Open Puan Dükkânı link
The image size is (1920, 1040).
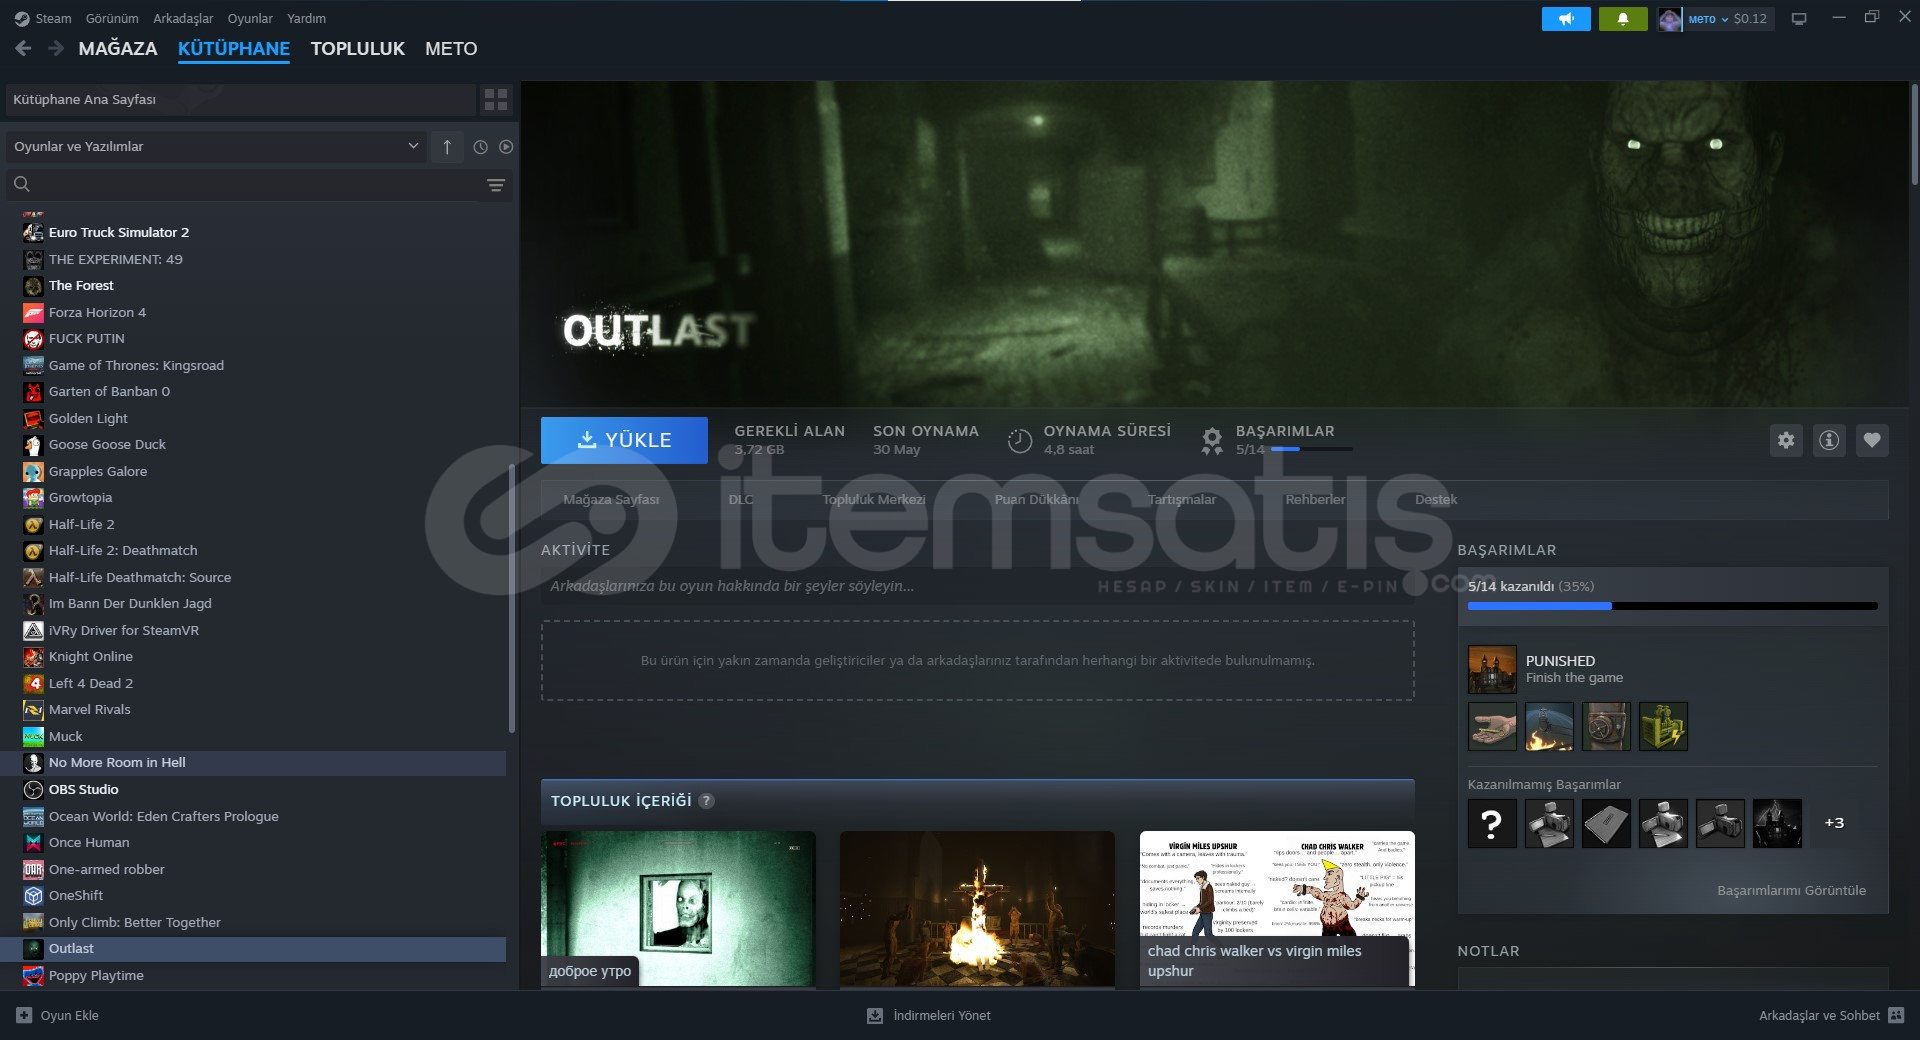1037,499
